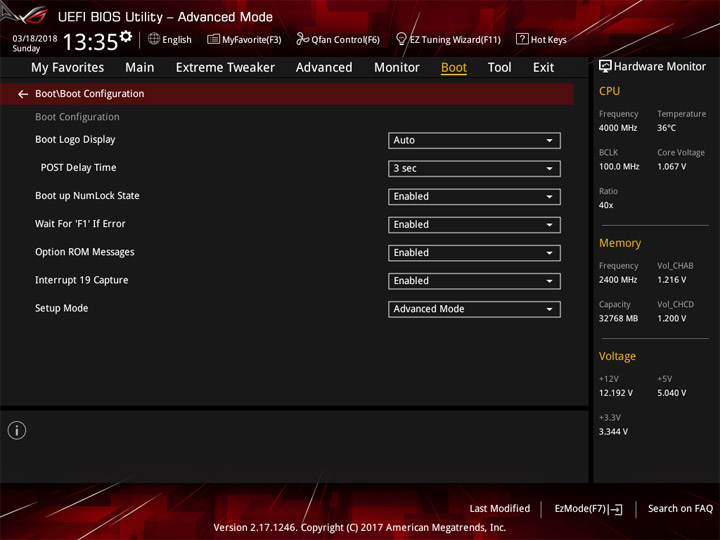This screenshot has width=720, height=540.
Task: Click Memory frequency value 2400 MHz
Action: (x=618, y=280)
